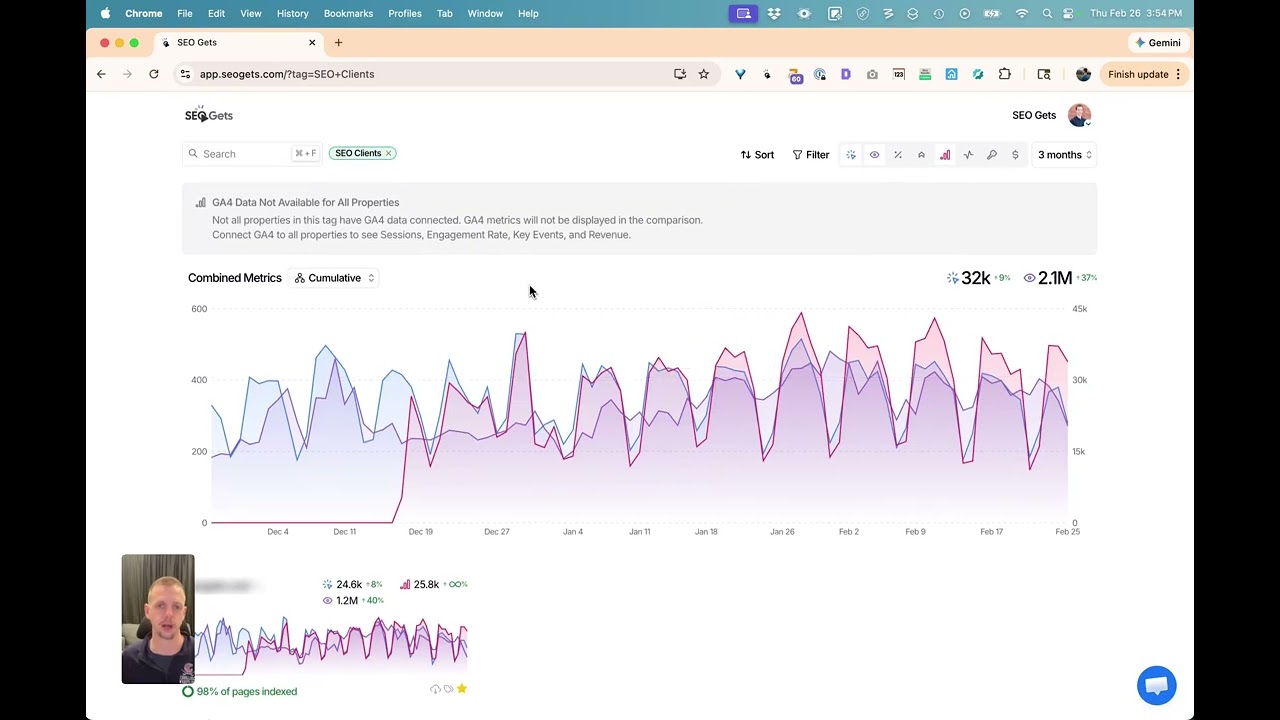Bookmark this page with star icon
Screen dimensions: 1280x720
704,74
